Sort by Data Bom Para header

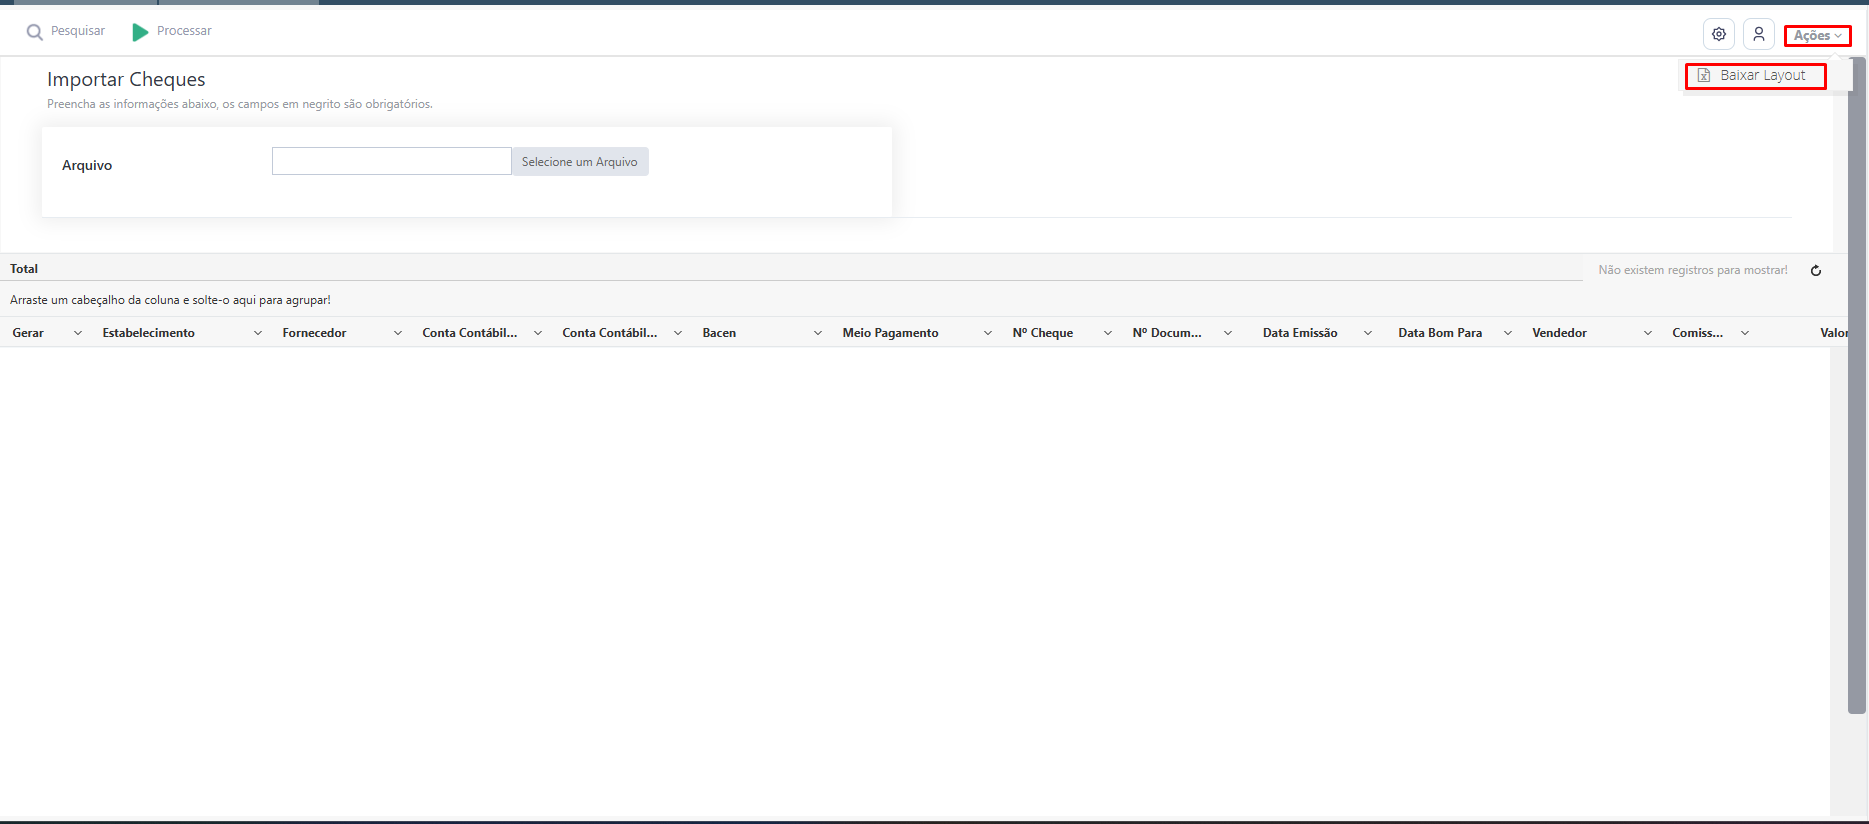point(1440,333)
